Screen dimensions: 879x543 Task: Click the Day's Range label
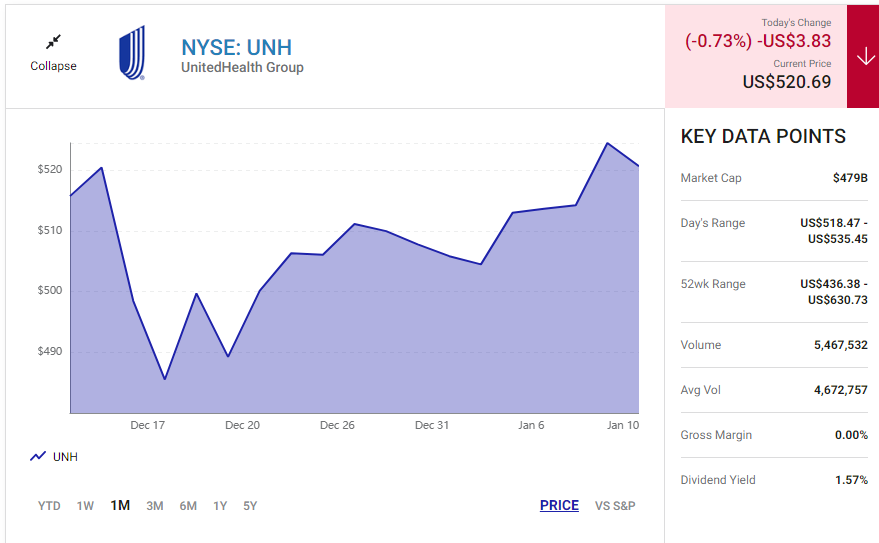click(x=713, y=223)
